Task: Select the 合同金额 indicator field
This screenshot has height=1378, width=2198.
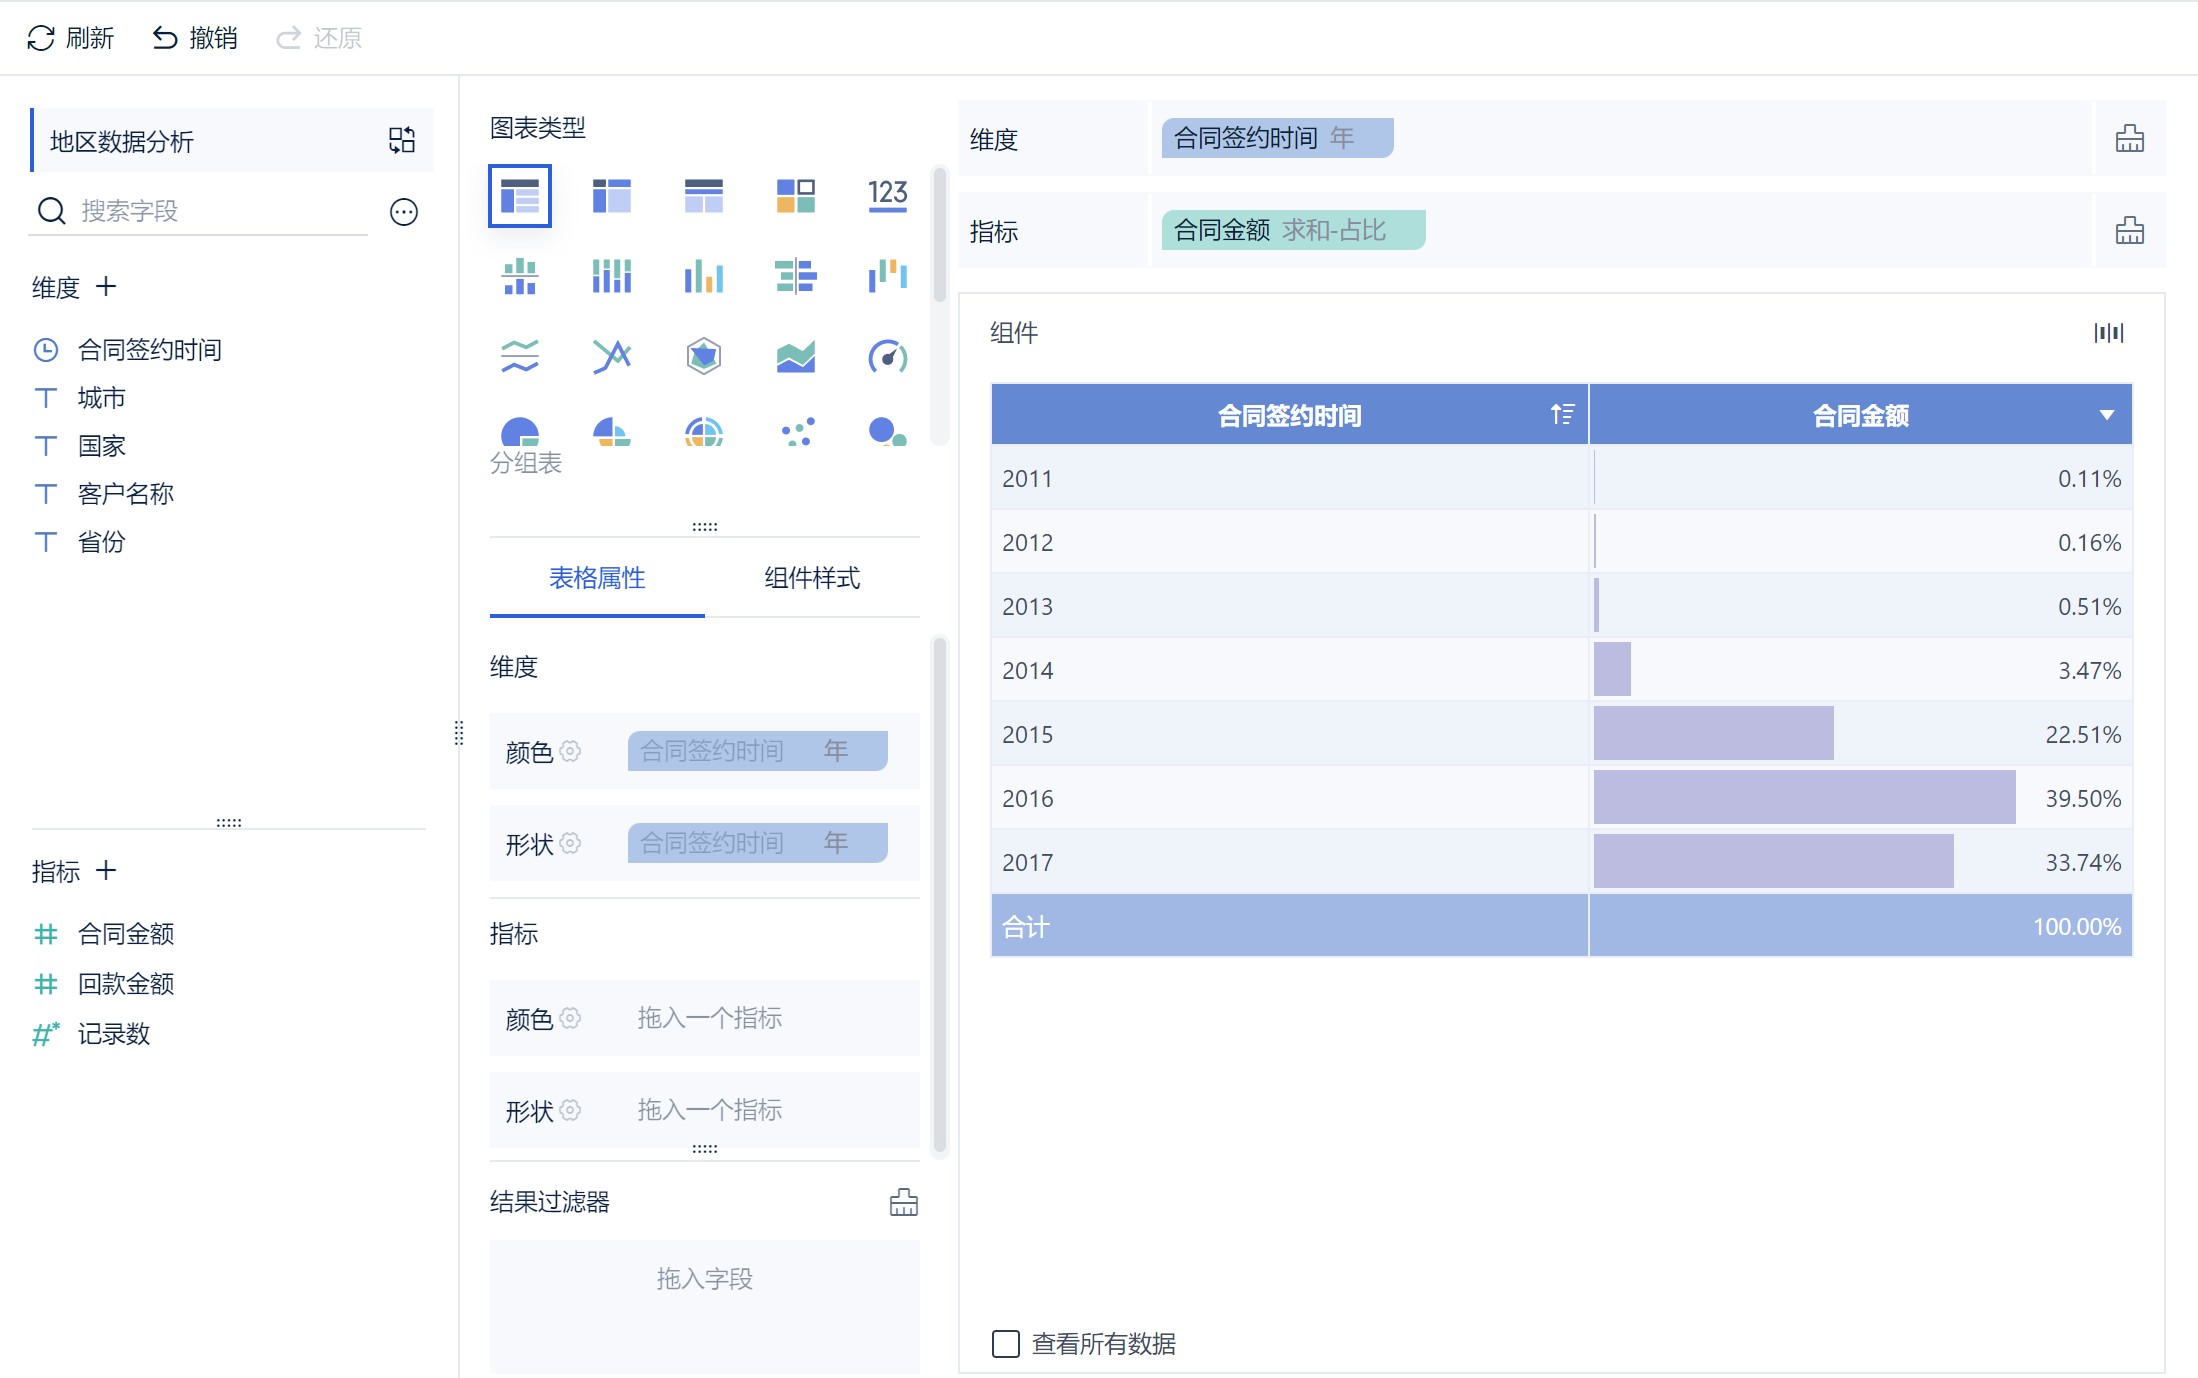Action: (126, 934)
